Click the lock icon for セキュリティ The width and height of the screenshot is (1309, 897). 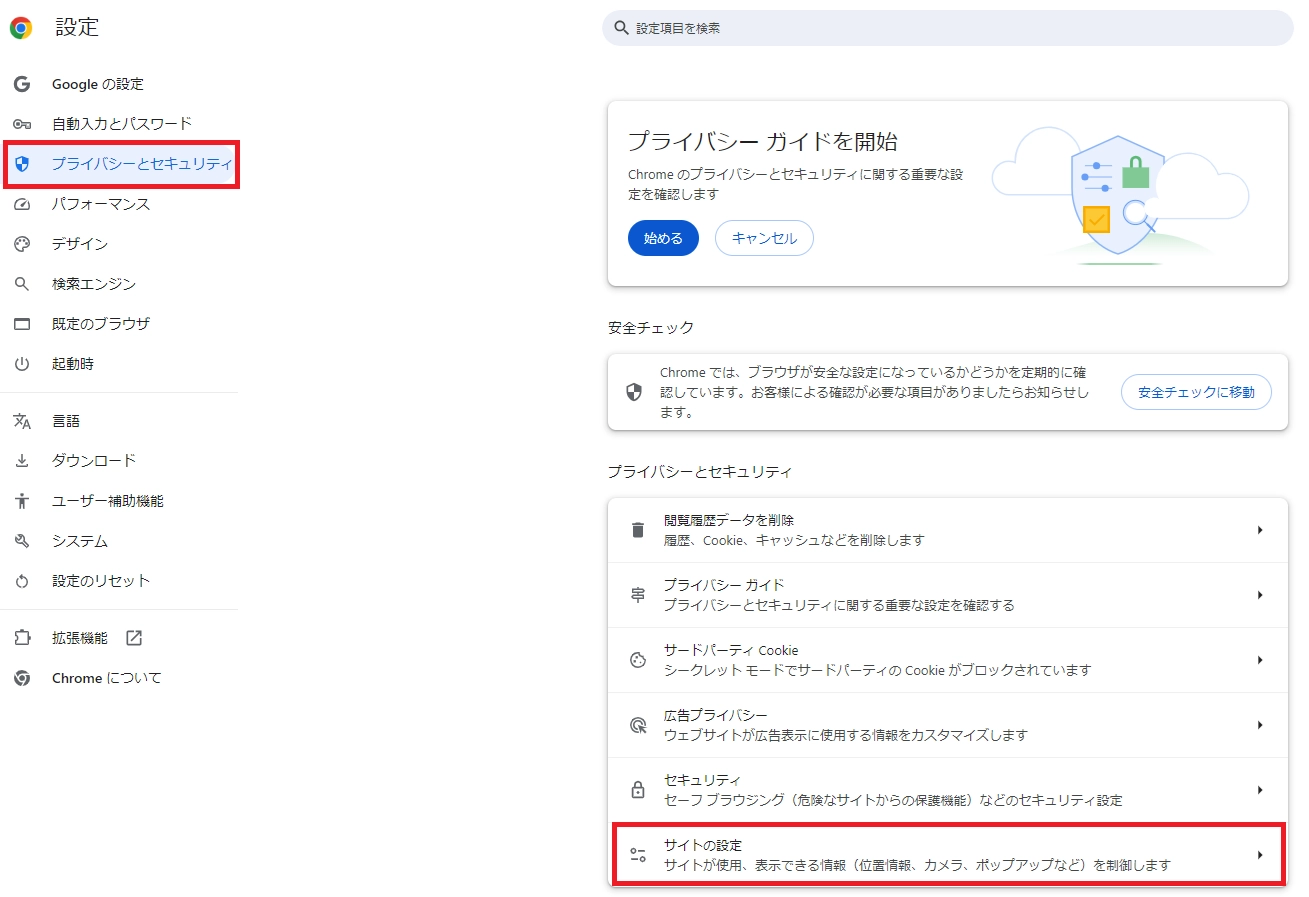click(x=638, y=790)
